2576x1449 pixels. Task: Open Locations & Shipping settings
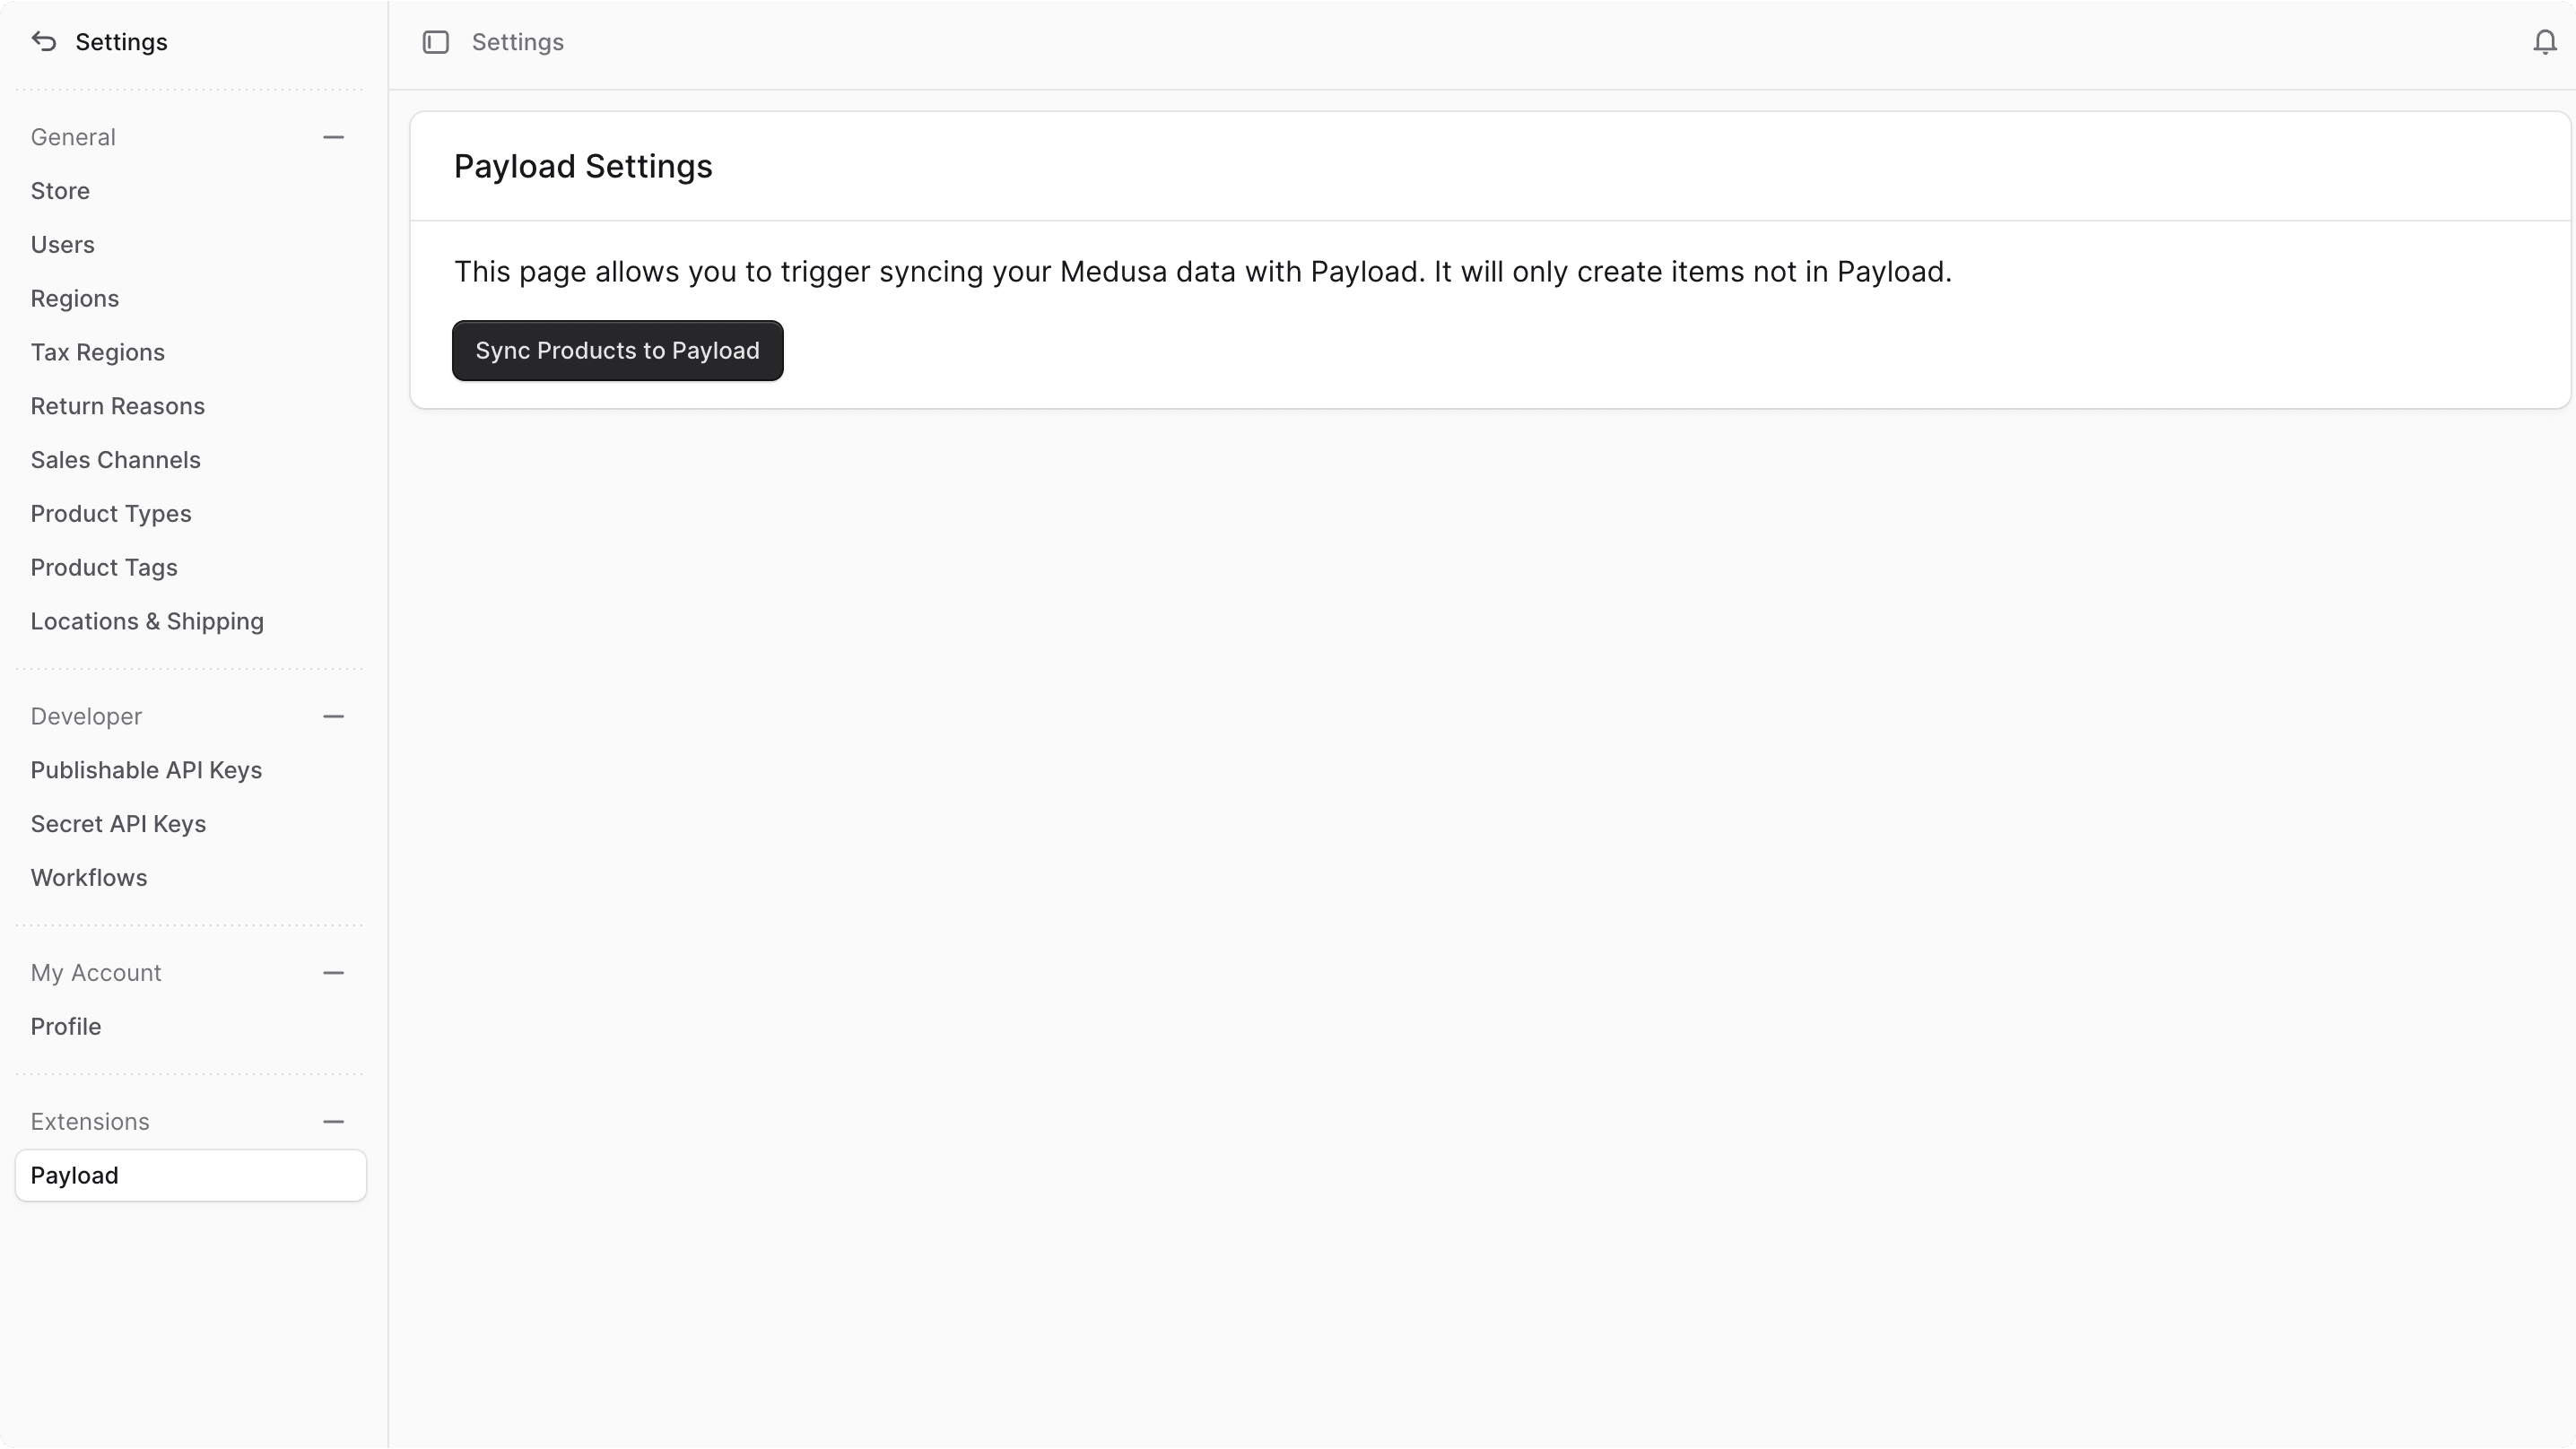click(147, 621)
